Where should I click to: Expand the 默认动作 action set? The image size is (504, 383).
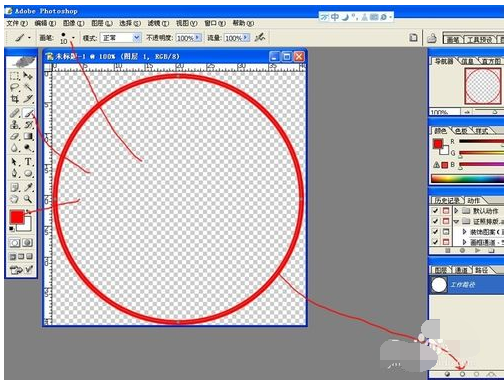(456, 211)
